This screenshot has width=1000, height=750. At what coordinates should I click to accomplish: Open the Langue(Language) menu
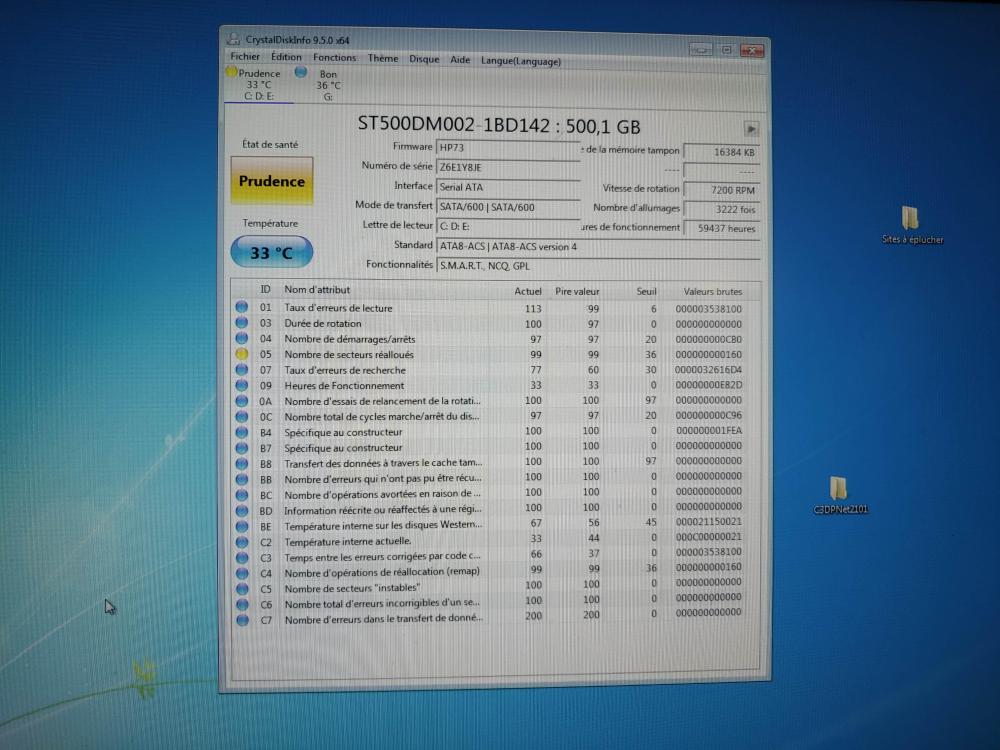pos(520,61)
